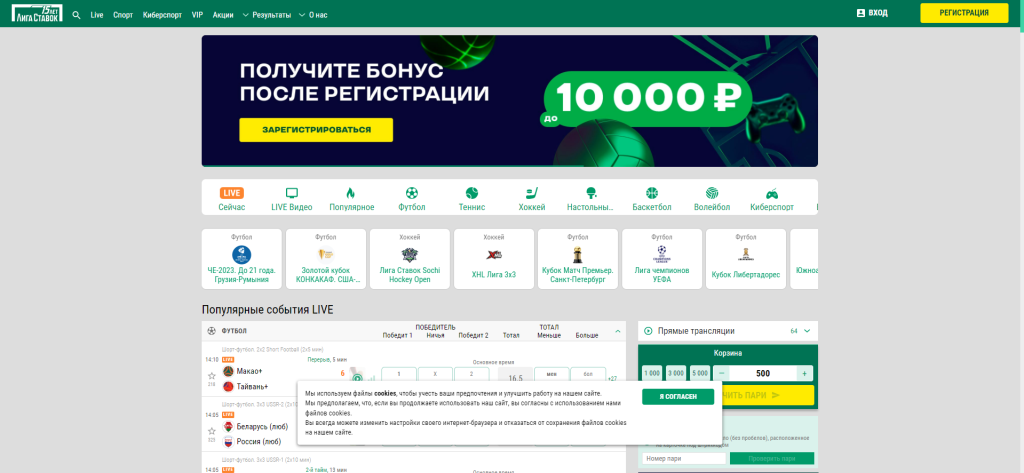Open the Баскетбол sport category
The image size is (1024, 473).
click(652, 199)
